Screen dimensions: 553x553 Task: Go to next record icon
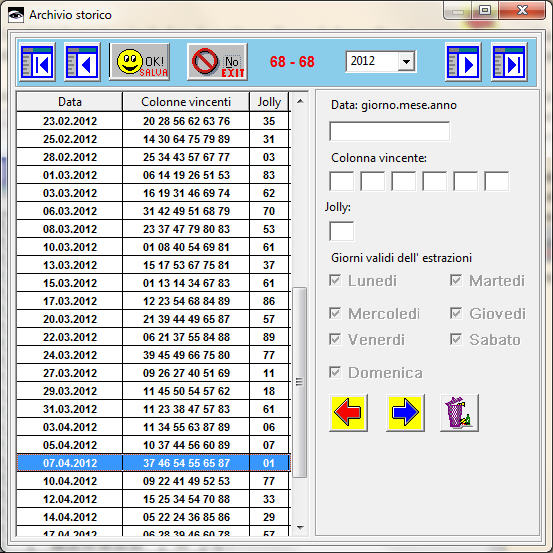463,62
